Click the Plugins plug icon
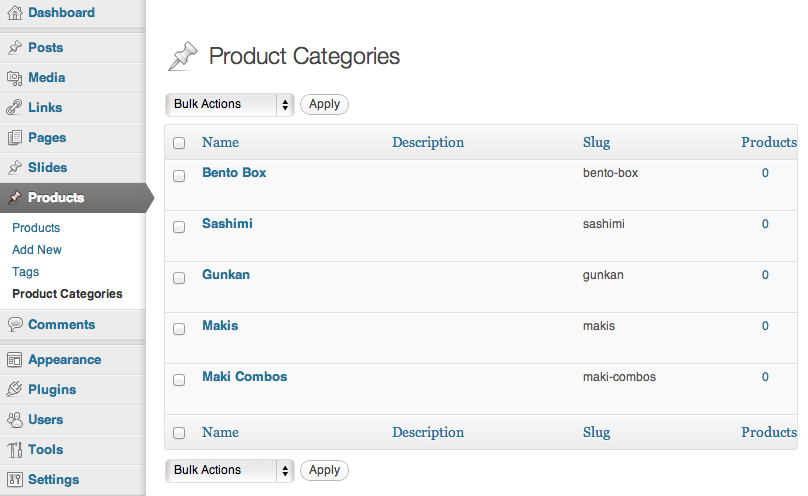 [14, 389]
